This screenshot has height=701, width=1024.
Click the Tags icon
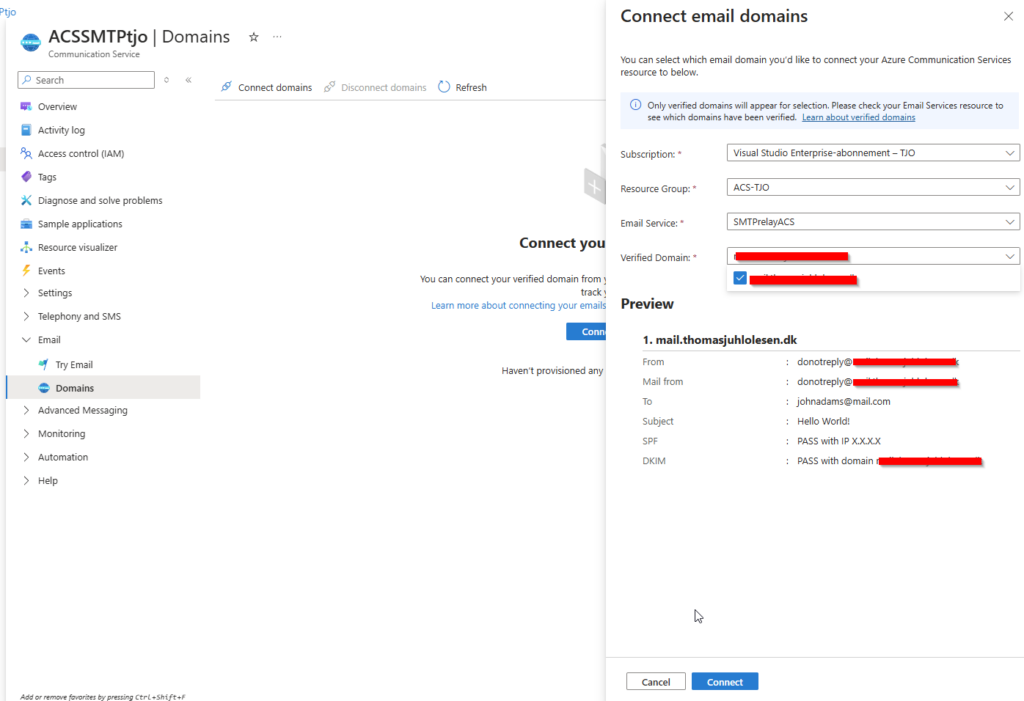[x=26, y=177]
